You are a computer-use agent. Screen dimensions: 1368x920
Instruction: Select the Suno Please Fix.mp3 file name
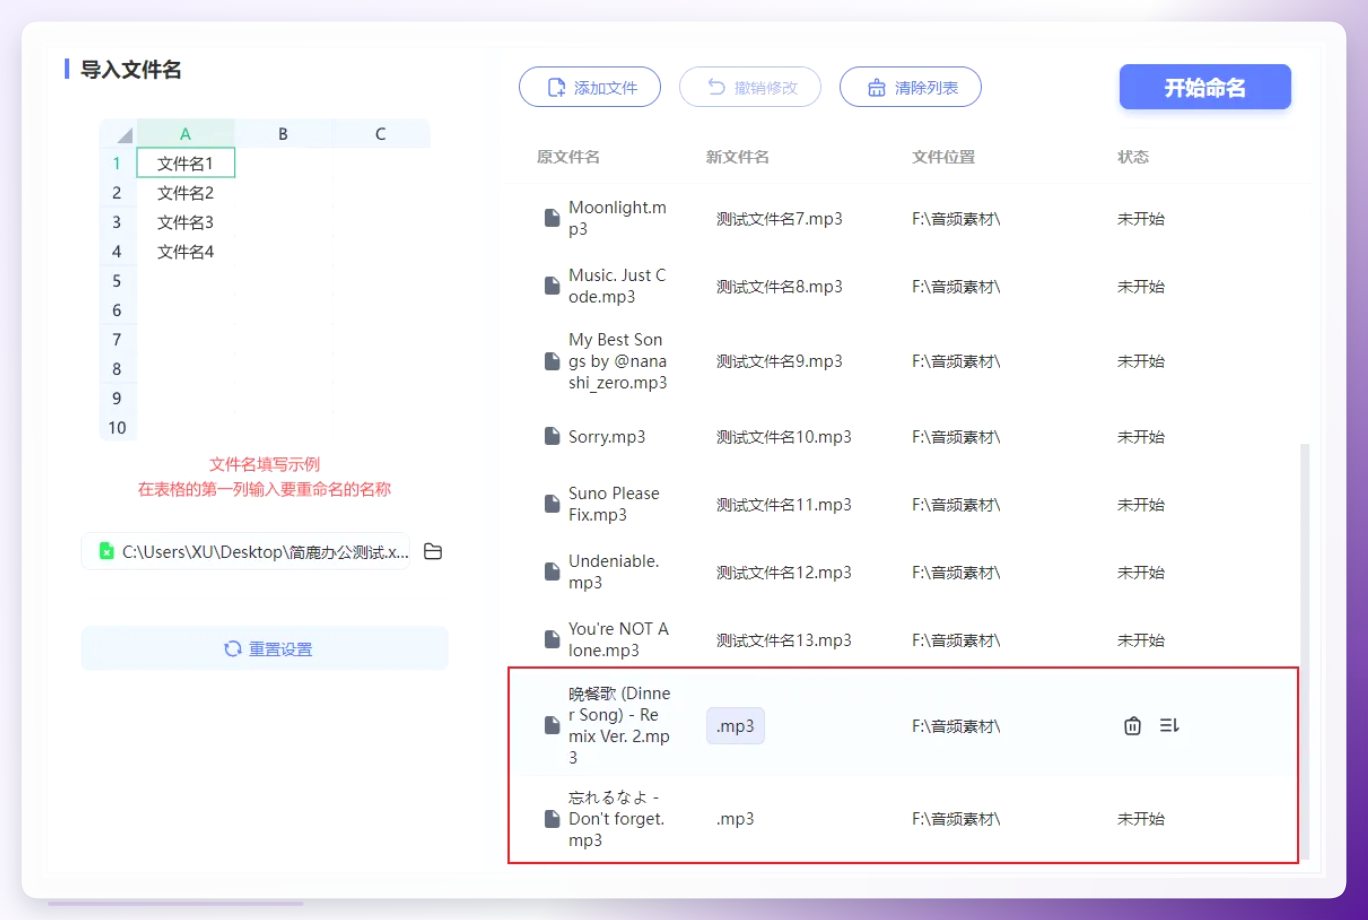pos(614,504)
